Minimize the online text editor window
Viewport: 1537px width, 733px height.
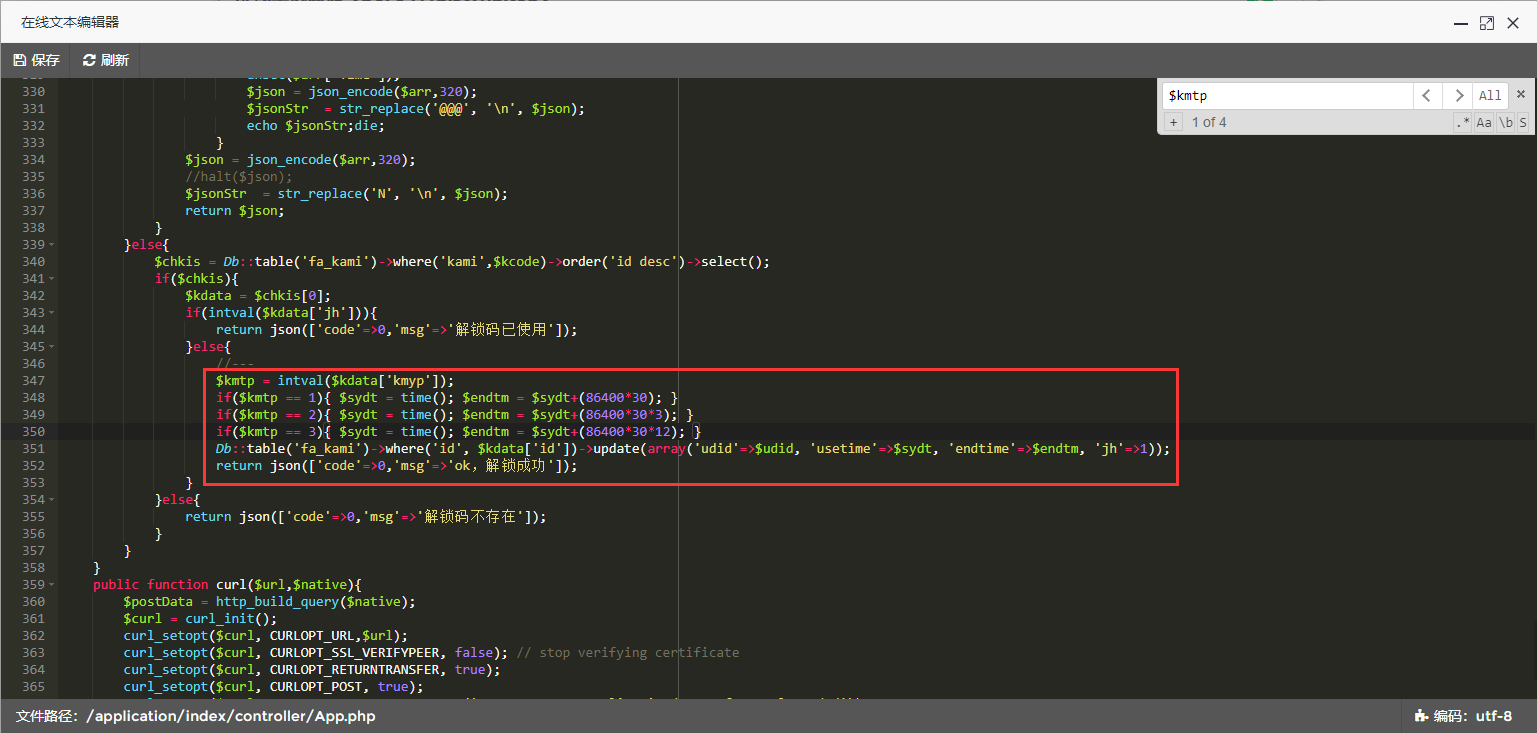pyautogui.click(x=1460, y=22)
